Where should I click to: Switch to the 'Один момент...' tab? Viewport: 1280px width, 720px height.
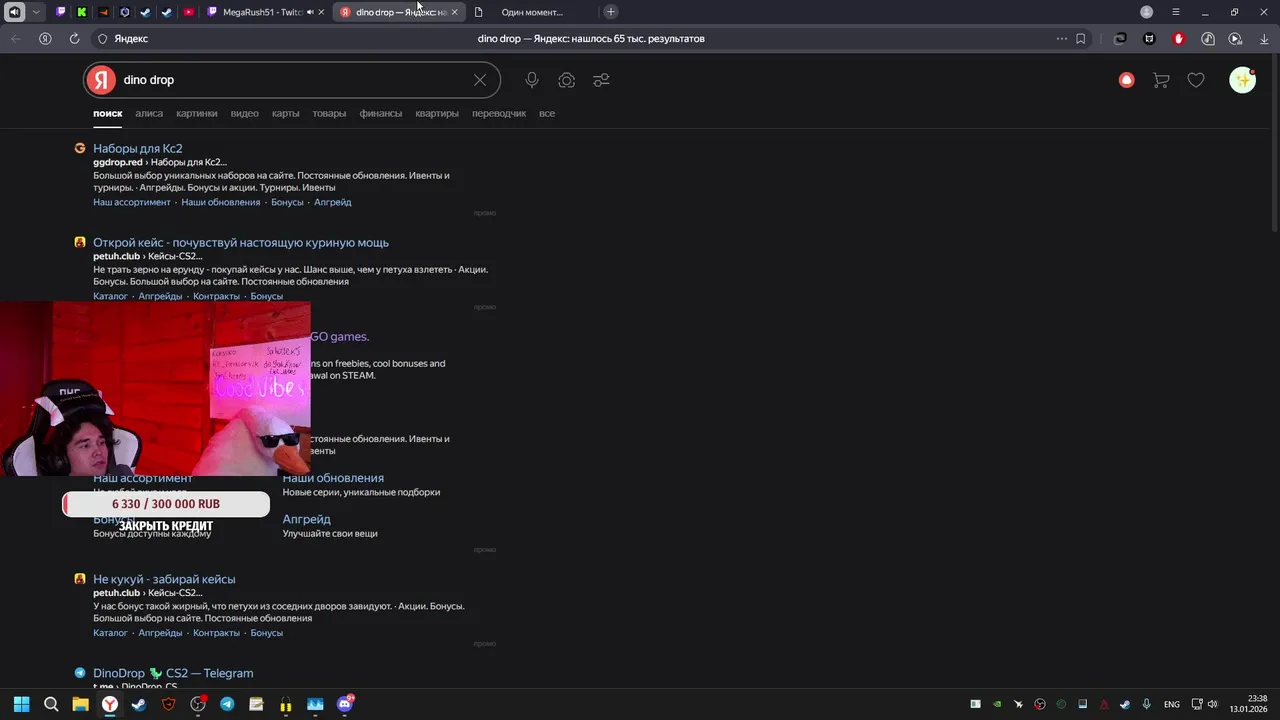tap(532, 12)
